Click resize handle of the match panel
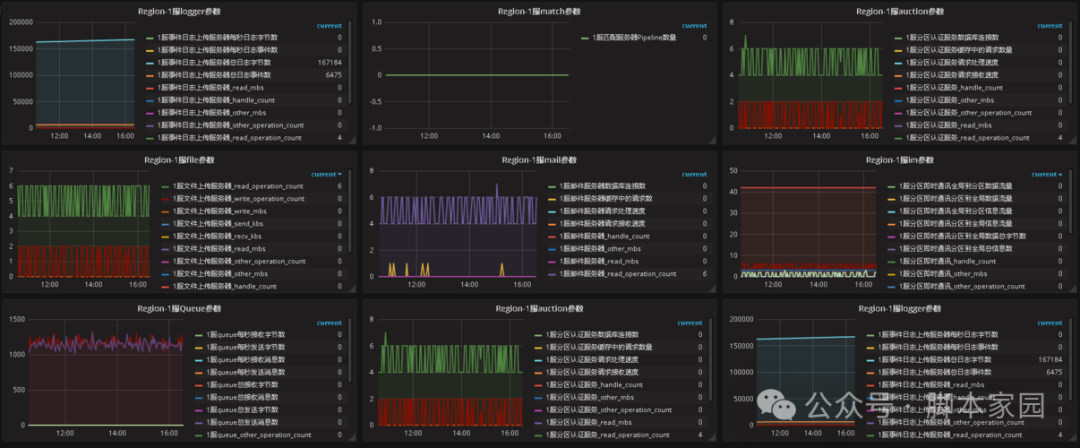Image resolution: width=1080 pixels, height=448 pixels. tap(712, 141)
